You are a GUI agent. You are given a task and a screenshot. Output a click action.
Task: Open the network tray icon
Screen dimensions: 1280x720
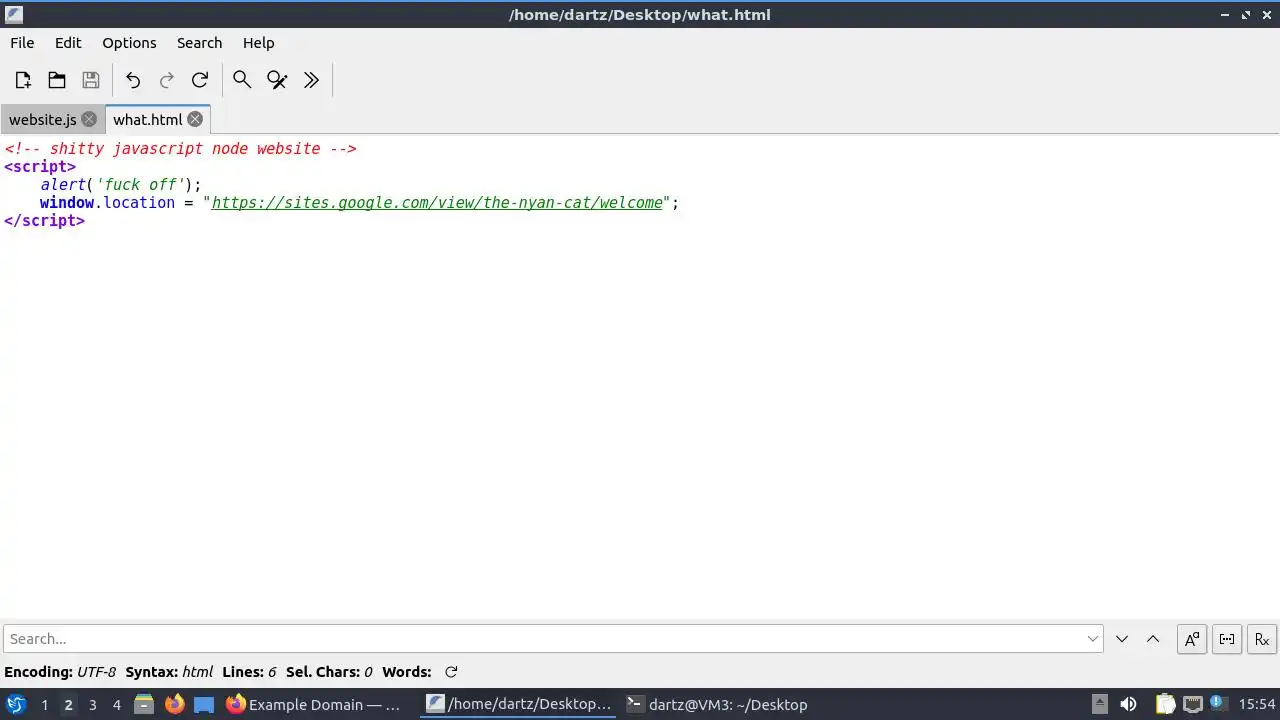[1192, 704]
